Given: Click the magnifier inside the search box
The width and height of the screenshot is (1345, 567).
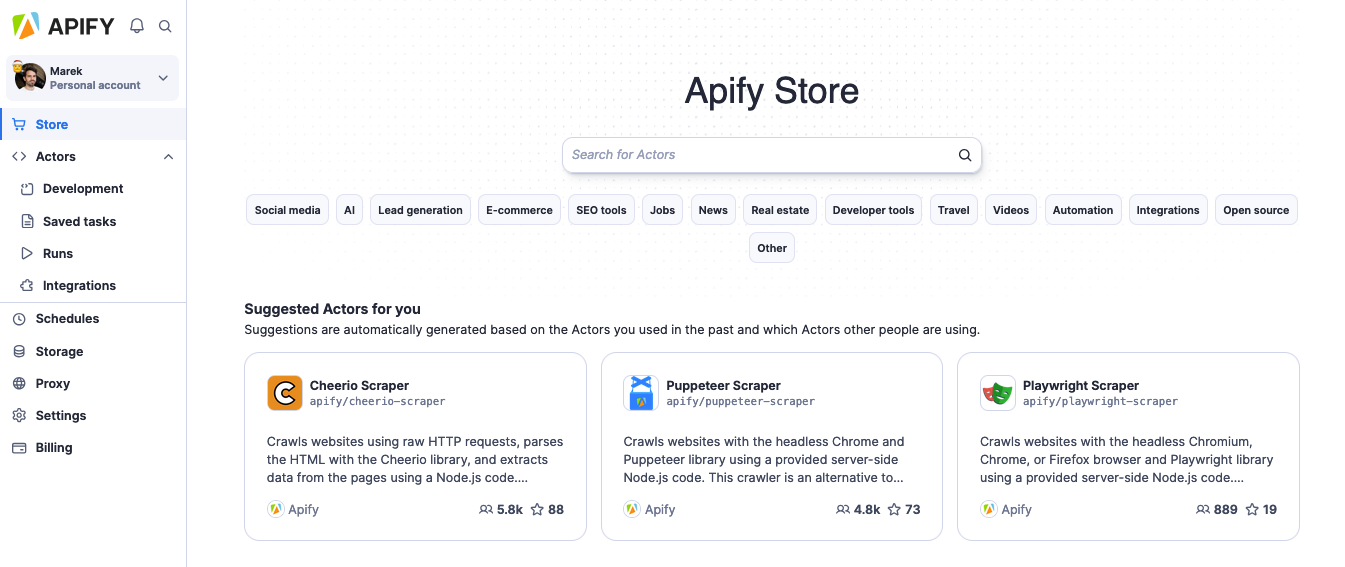Looking at the screenshot, I should point(964,155).
